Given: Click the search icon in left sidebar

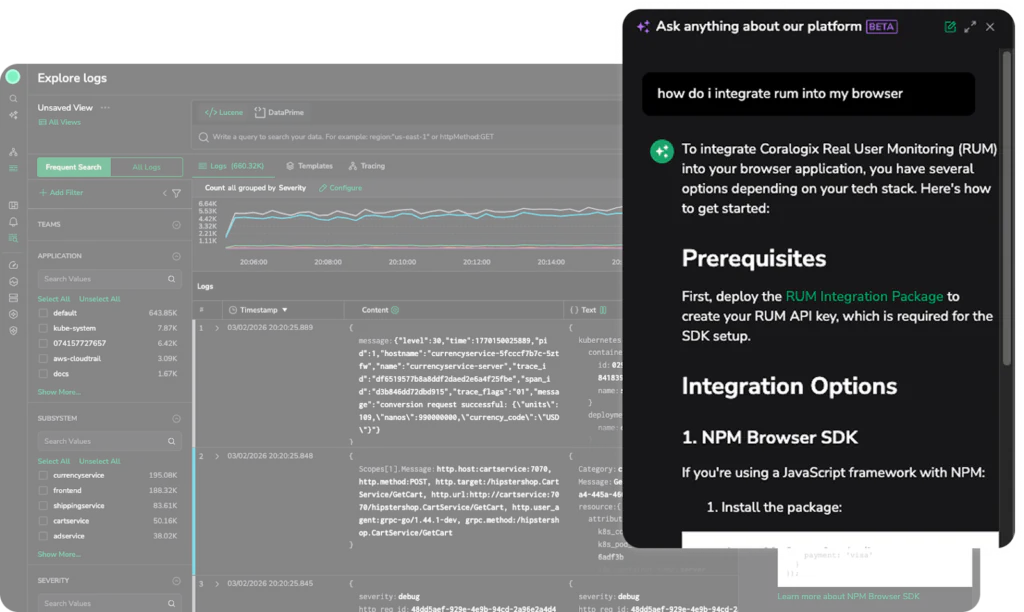Looking at the screenshot, I should [x=13, y=99].
